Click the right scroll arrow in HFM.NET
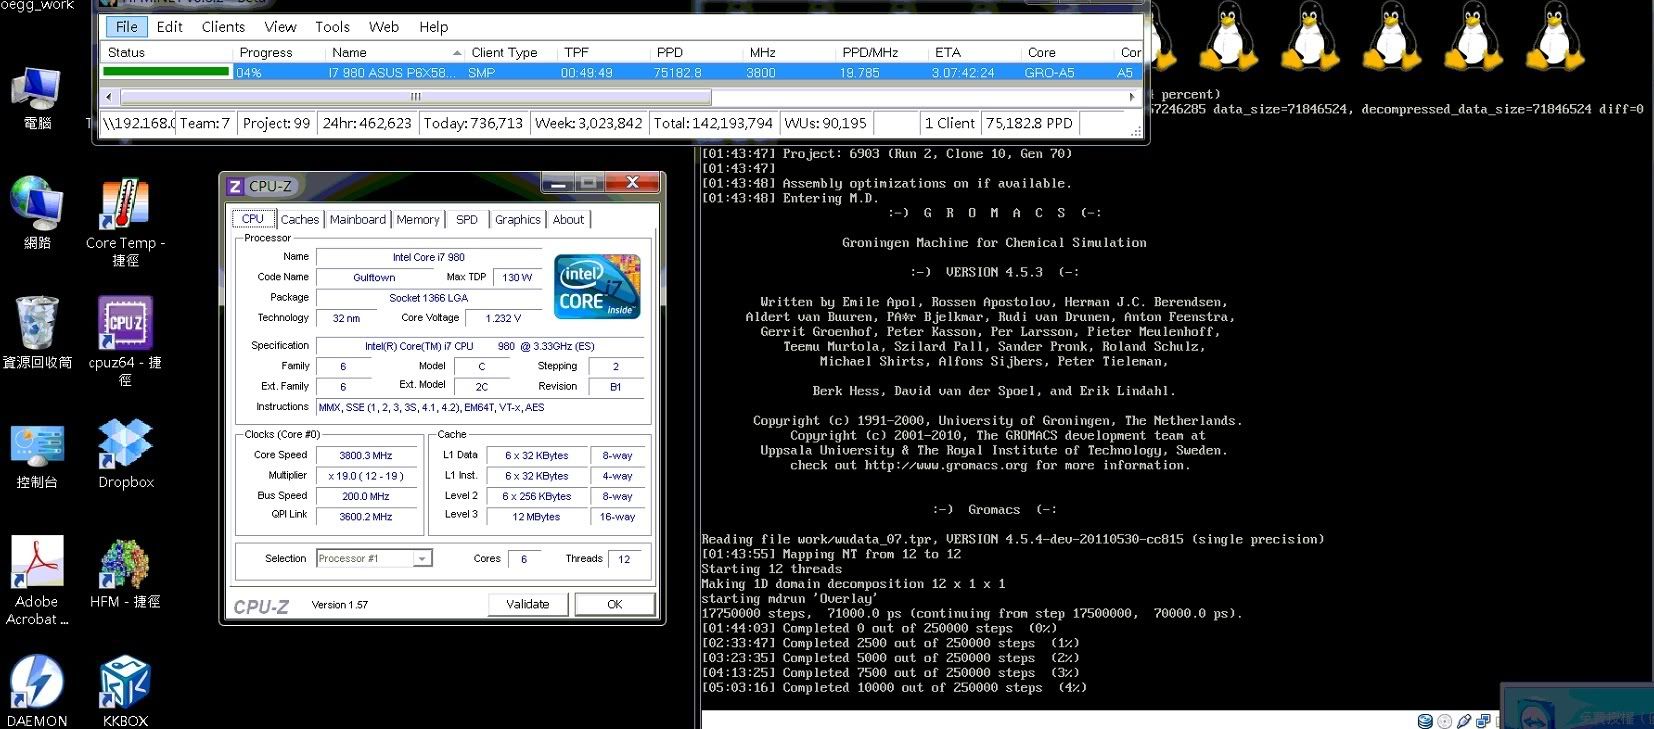This screenshot has height=729, width=1654. [1131, 97]
